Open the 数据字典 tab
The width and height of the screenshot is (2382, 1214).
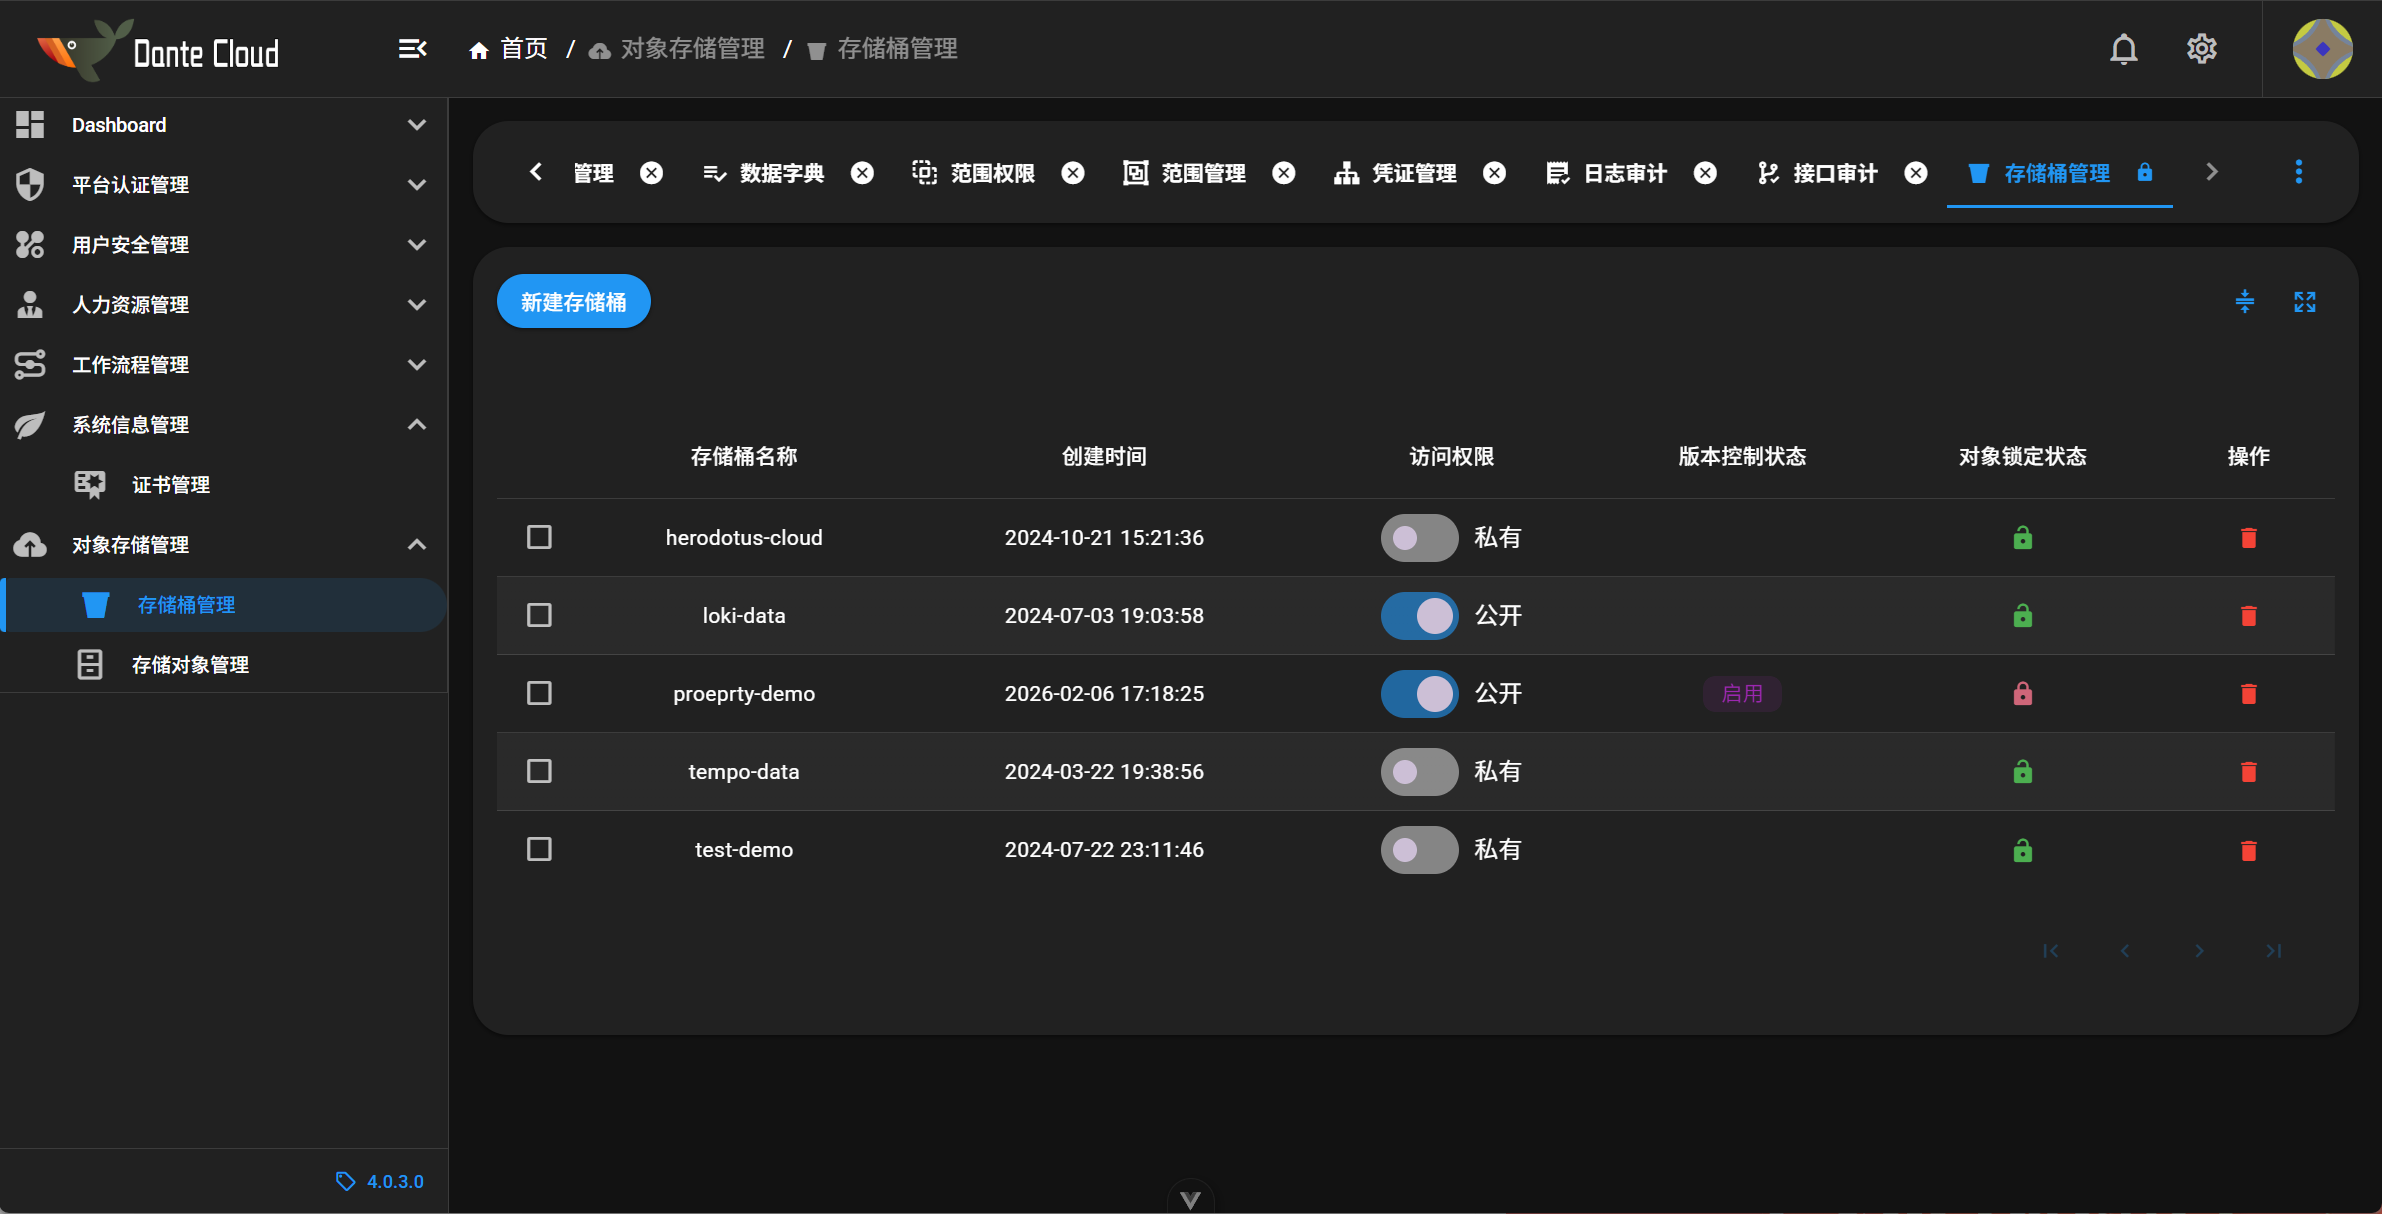[780, 172]
